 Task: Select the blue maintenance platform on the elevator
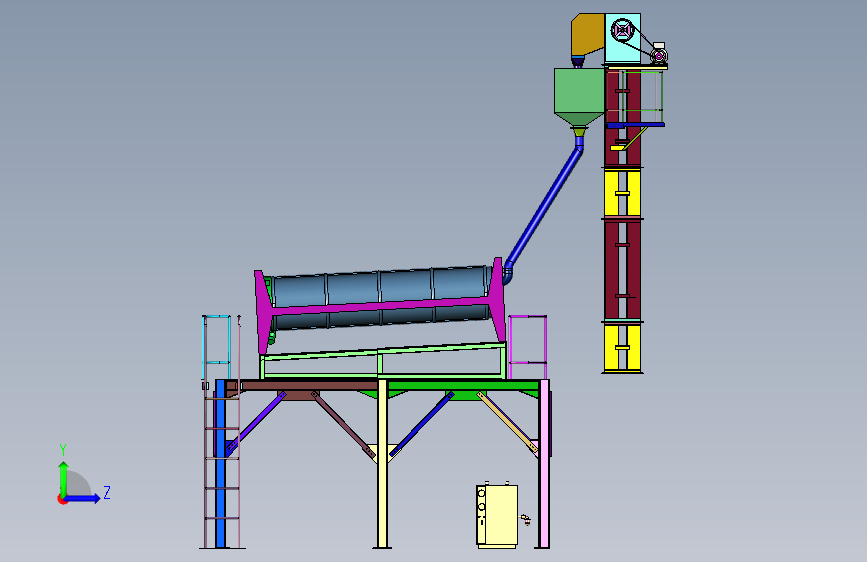pyautogui.click(x=635, y=125)
